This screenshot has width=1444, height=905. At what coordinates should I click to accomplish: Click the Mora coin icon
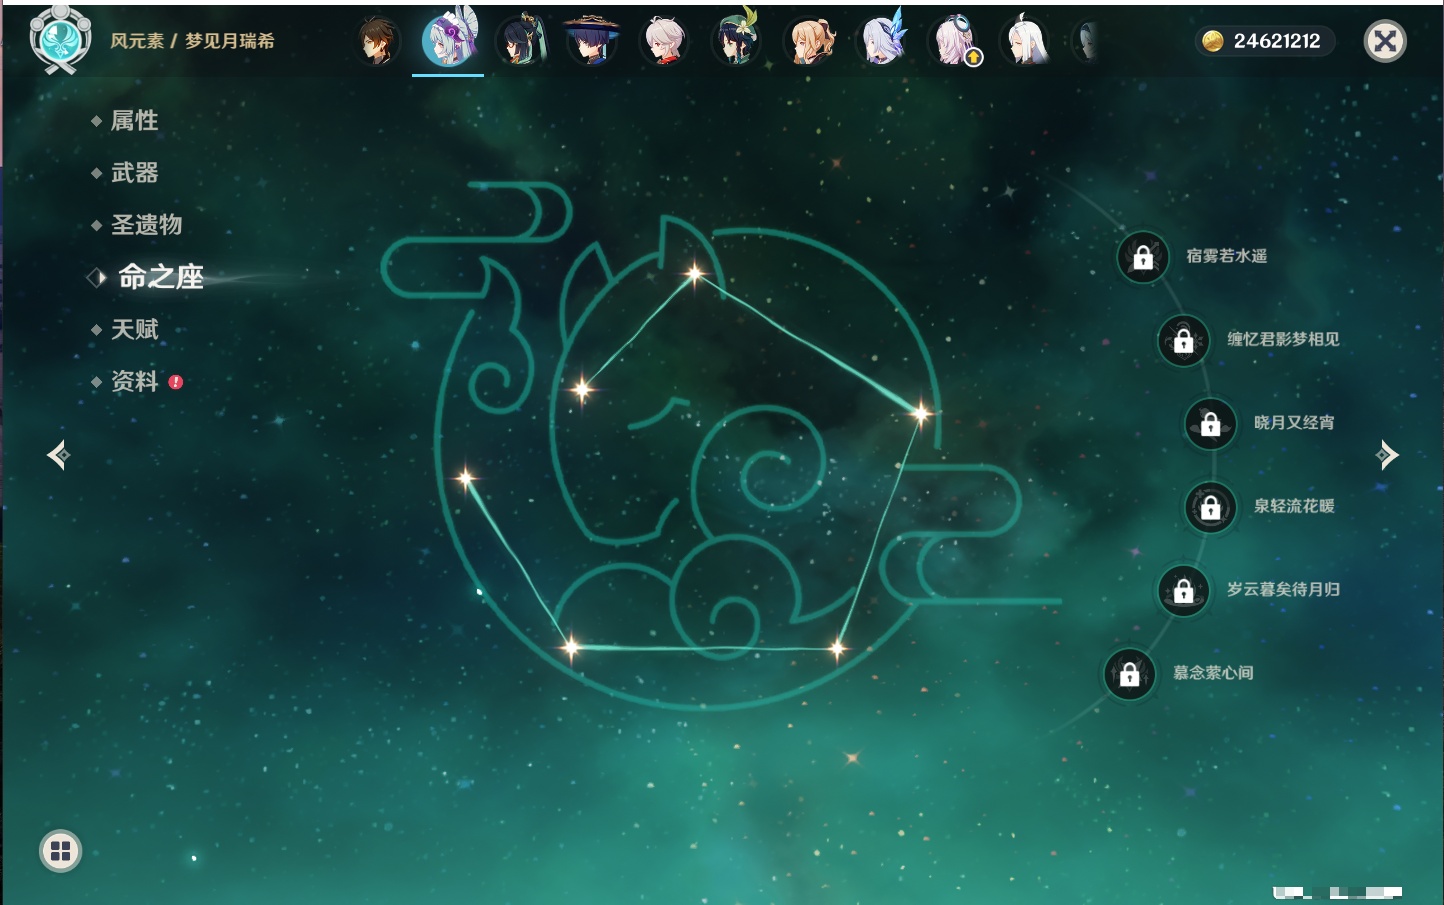[1213, 41]
